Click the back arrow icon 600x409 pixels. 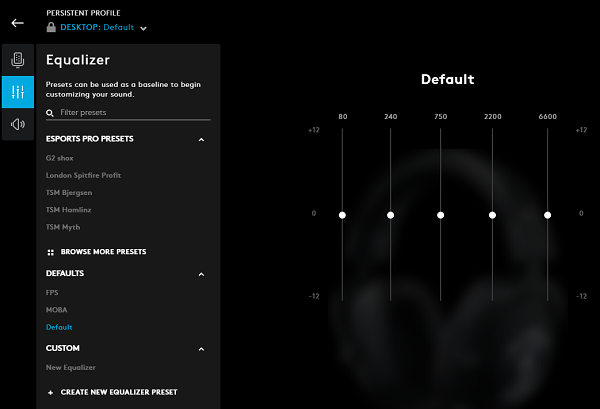(x=17, y=23)
